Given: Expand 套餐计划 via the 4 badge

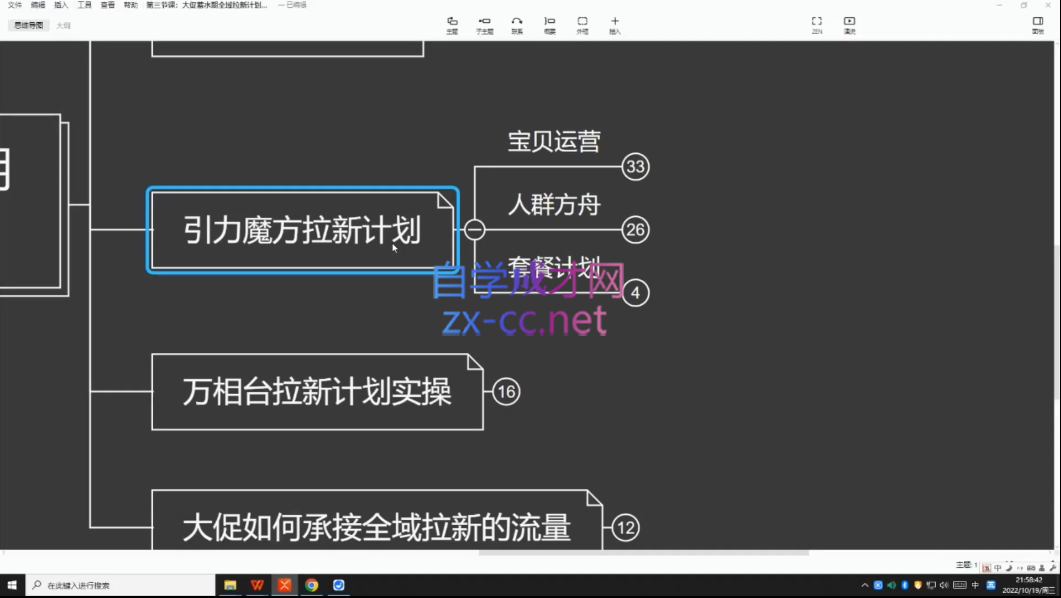Looking at the screenshot, I should pos(635,293).
